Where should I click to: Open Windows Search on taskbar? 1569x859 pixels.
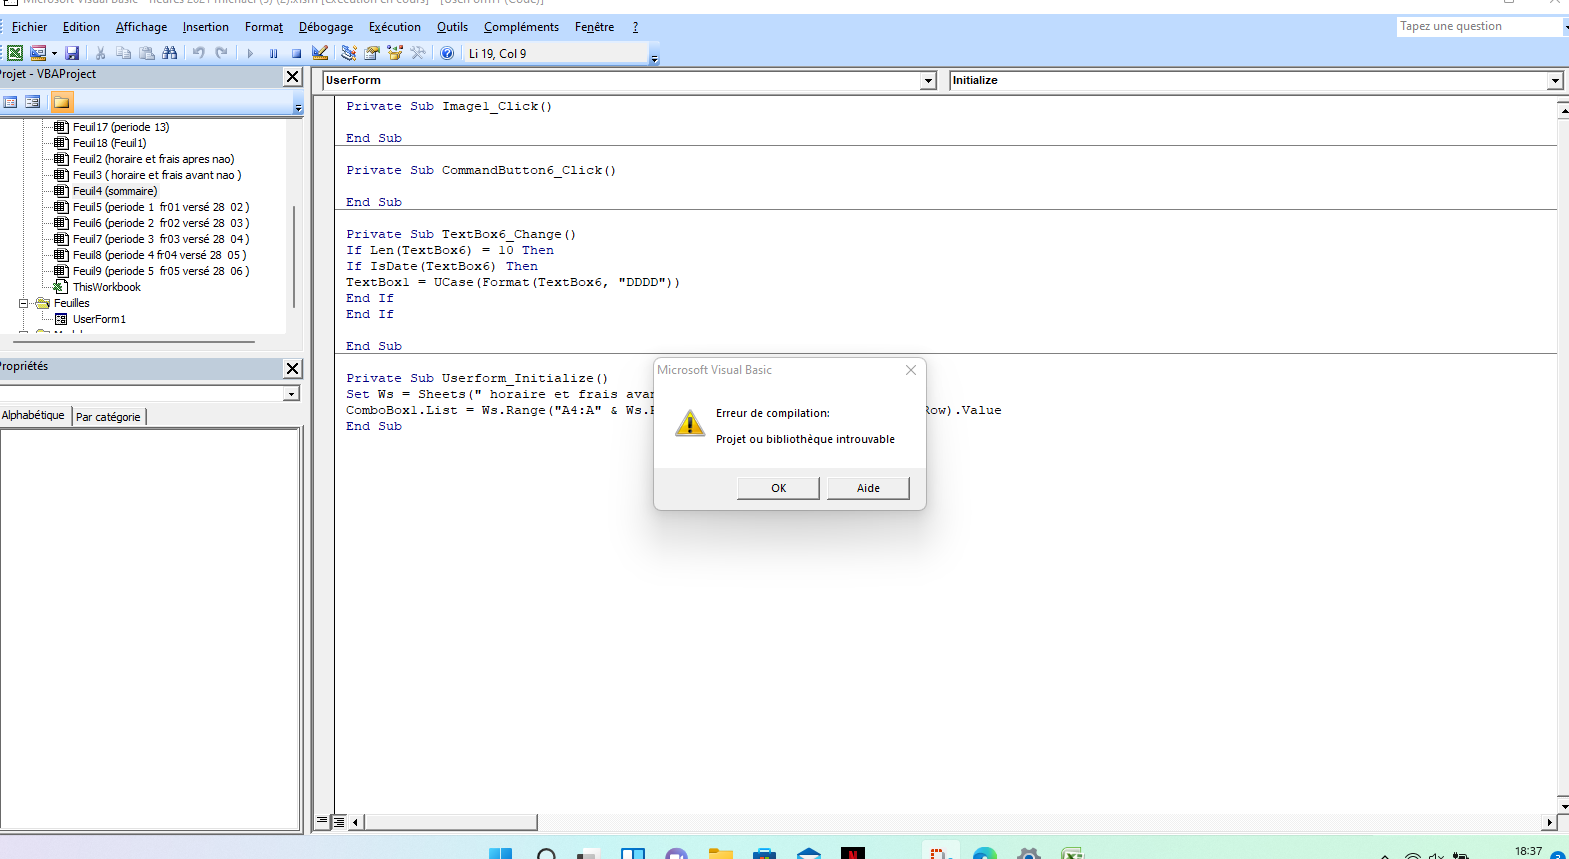coord(547,853)
